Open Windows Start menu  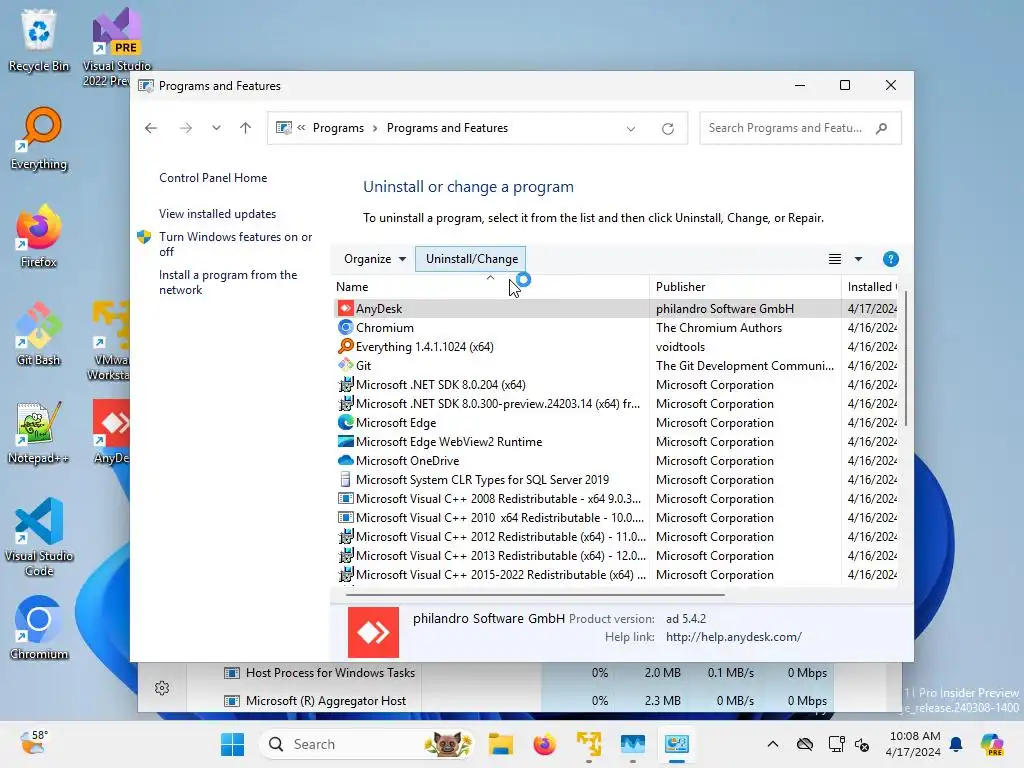pos(232,744)
